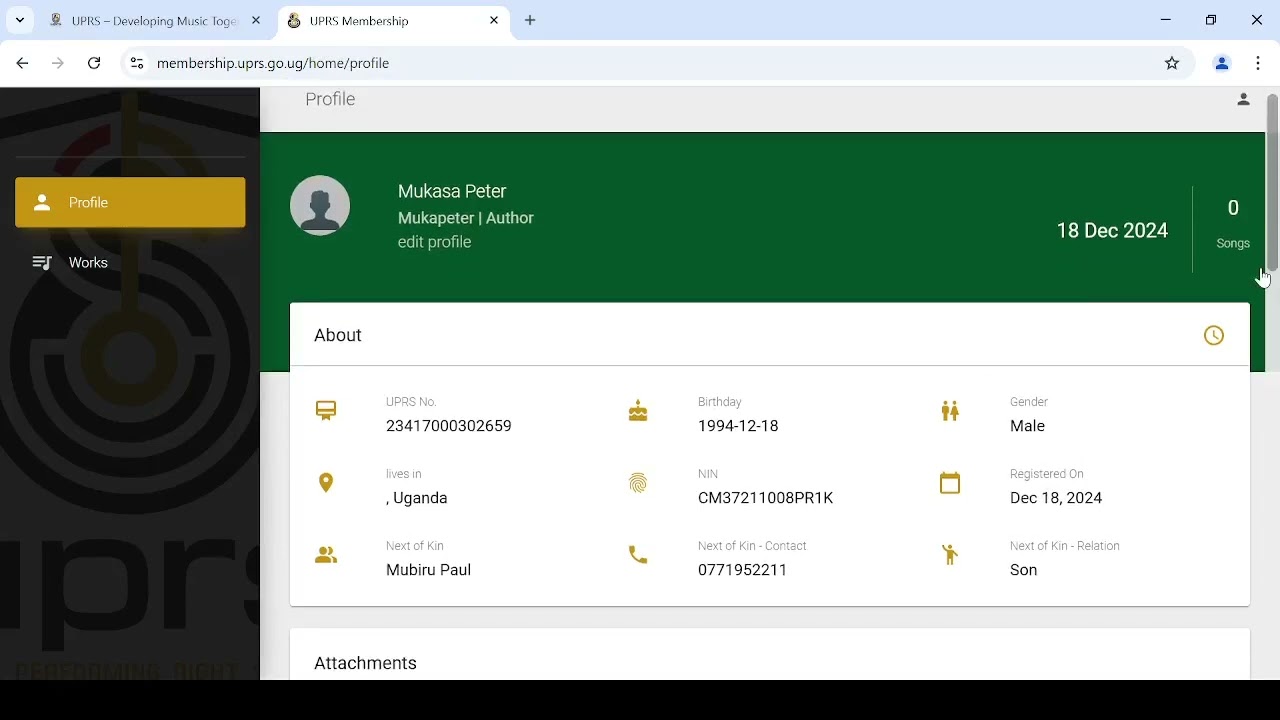Screen dimensions: 1280x720
Task: Click the Gender people icon
Action: click(x=950, y=411)
